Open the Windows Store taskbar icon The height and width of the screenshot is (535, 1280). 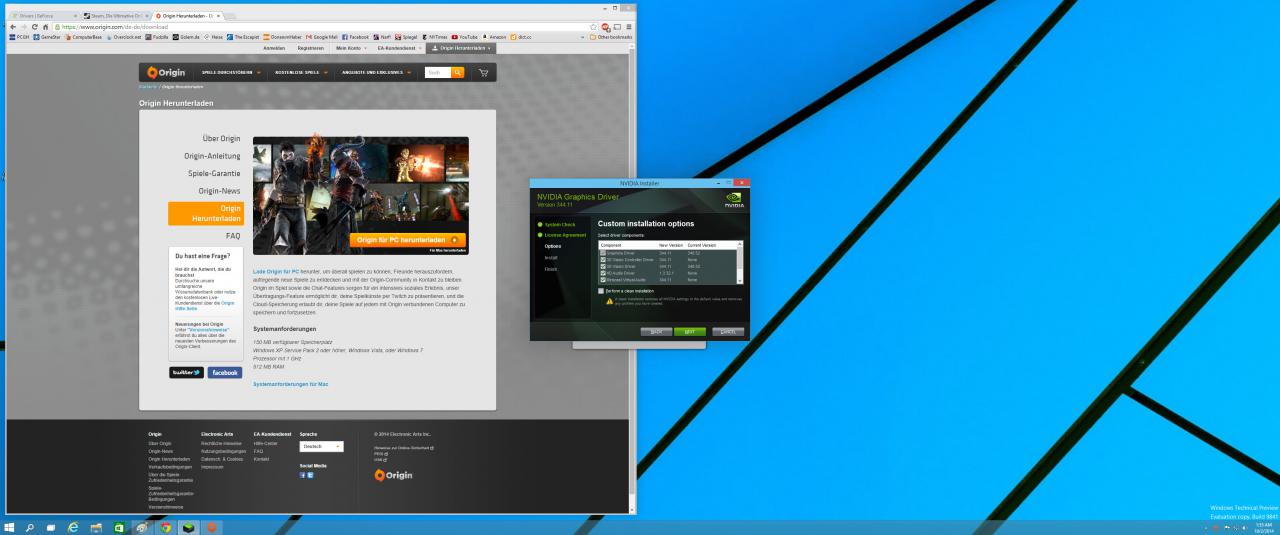119,526
